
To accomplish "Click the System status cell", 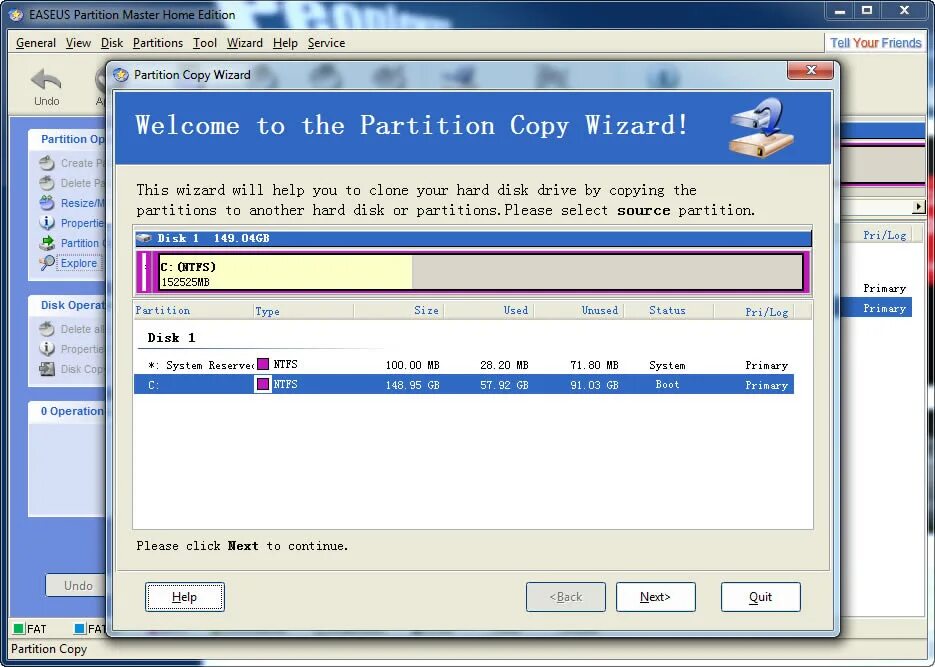I will [667, 365].
